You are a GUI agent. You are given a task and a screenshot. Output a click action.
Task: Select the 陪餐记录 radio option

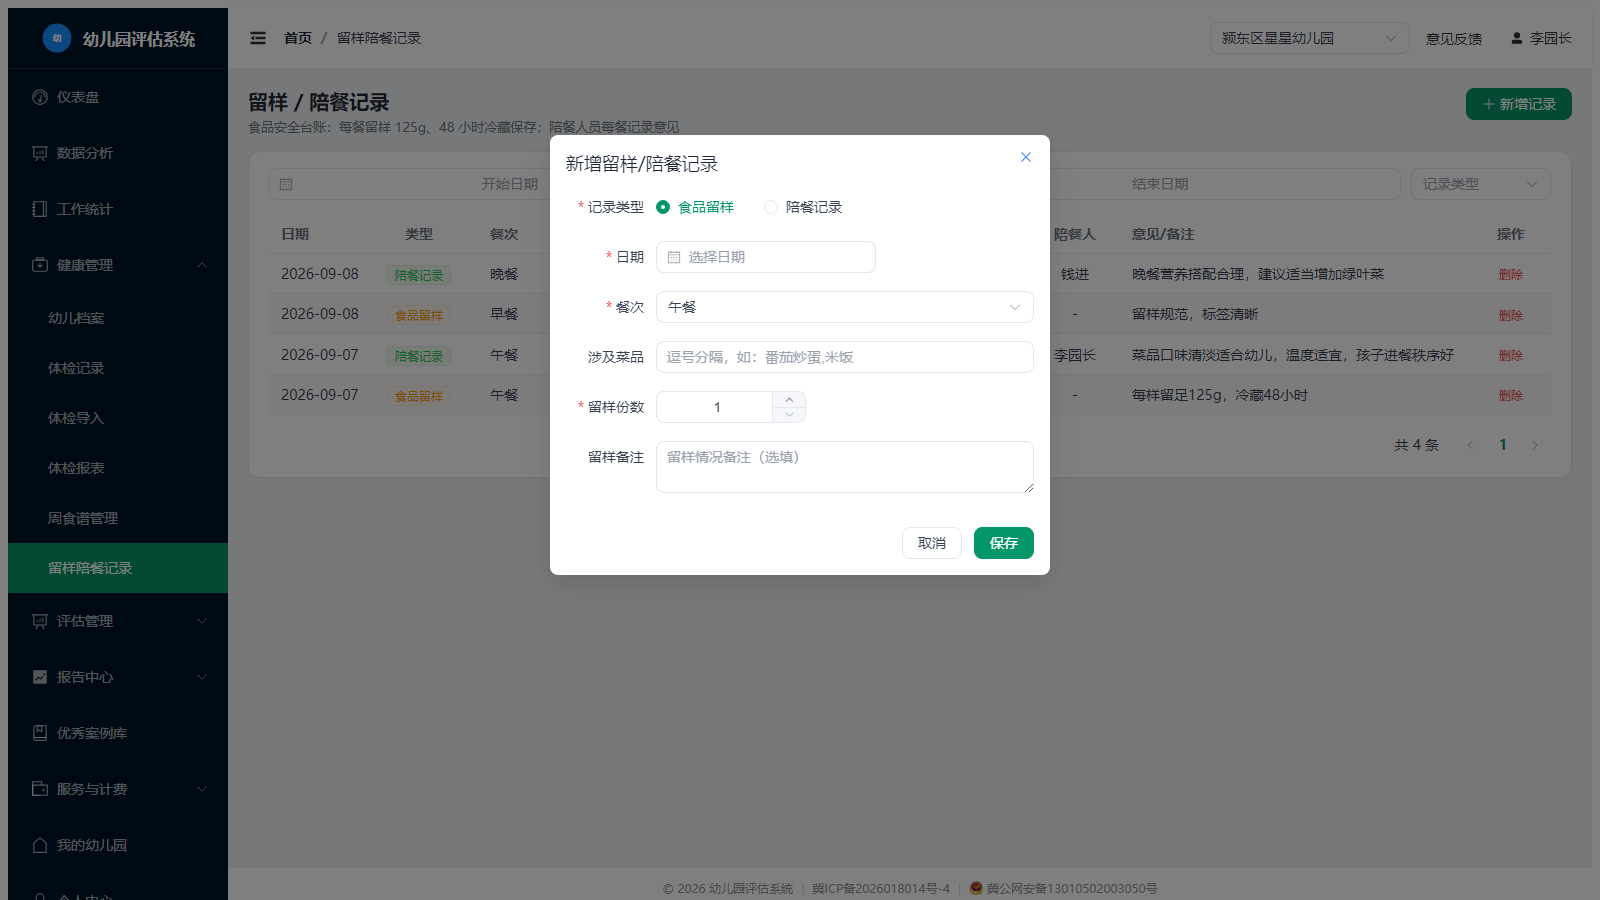coord(803,207)
